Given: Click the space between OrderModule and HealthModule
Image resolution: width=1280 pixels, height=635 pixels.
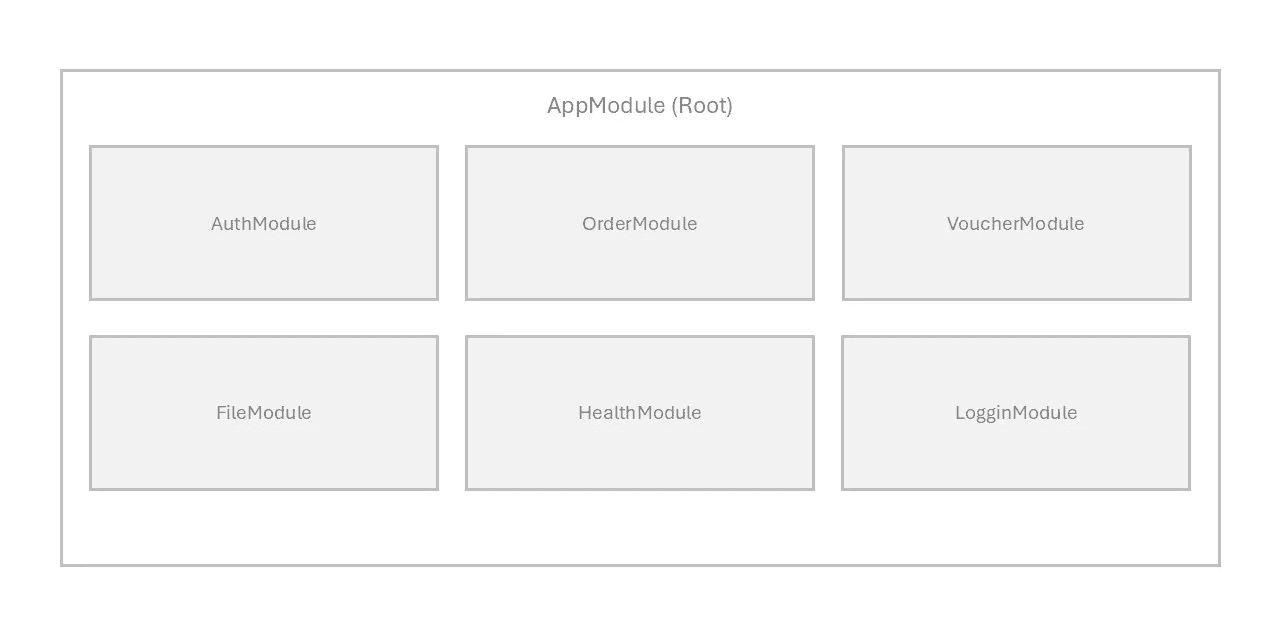Looking at the screenshot, I should coord(640,318).
